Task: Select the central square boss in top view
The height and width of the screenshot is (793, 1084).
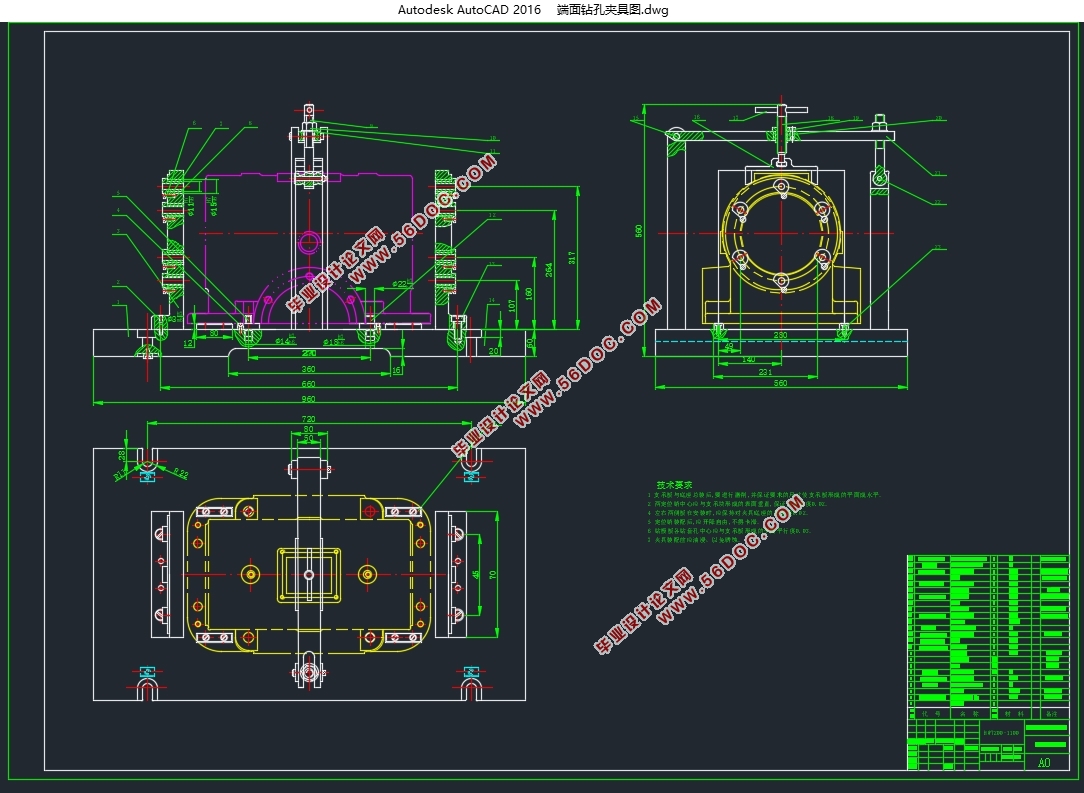Action: 308,573
